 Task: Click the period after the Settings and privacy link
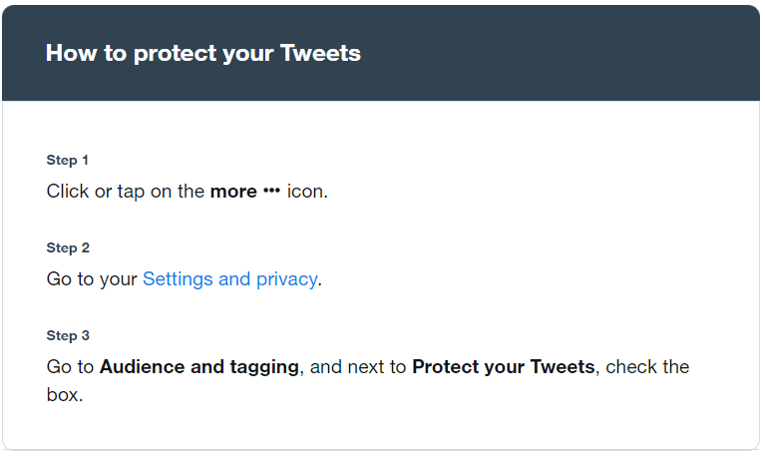[x=320, y=285]
